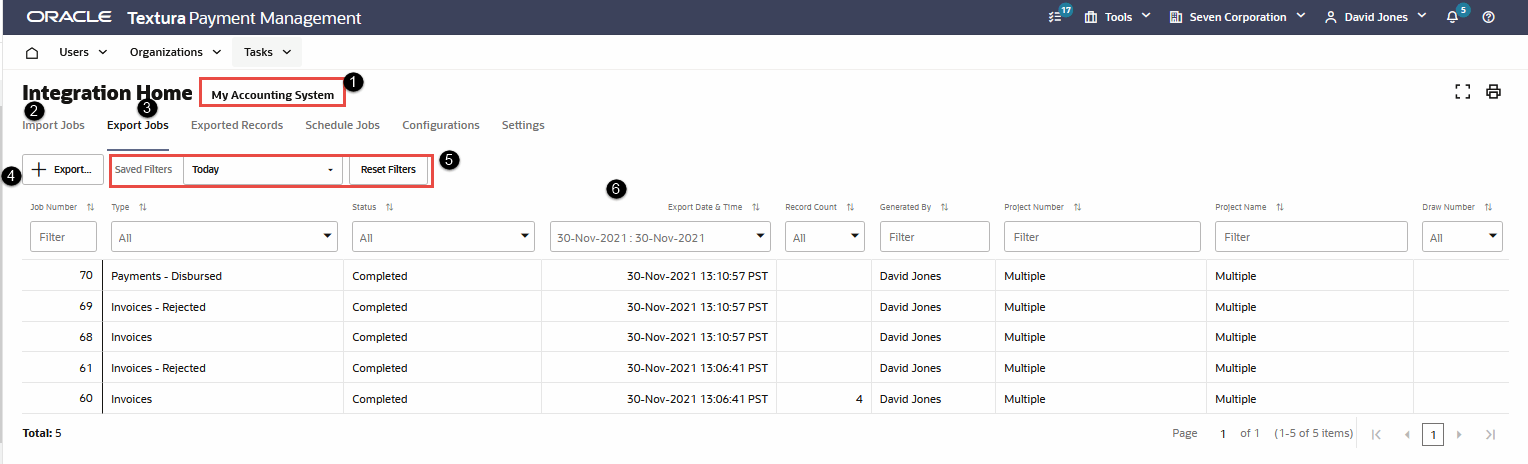Sort by Status column arrows

click(x=388, y=207)
